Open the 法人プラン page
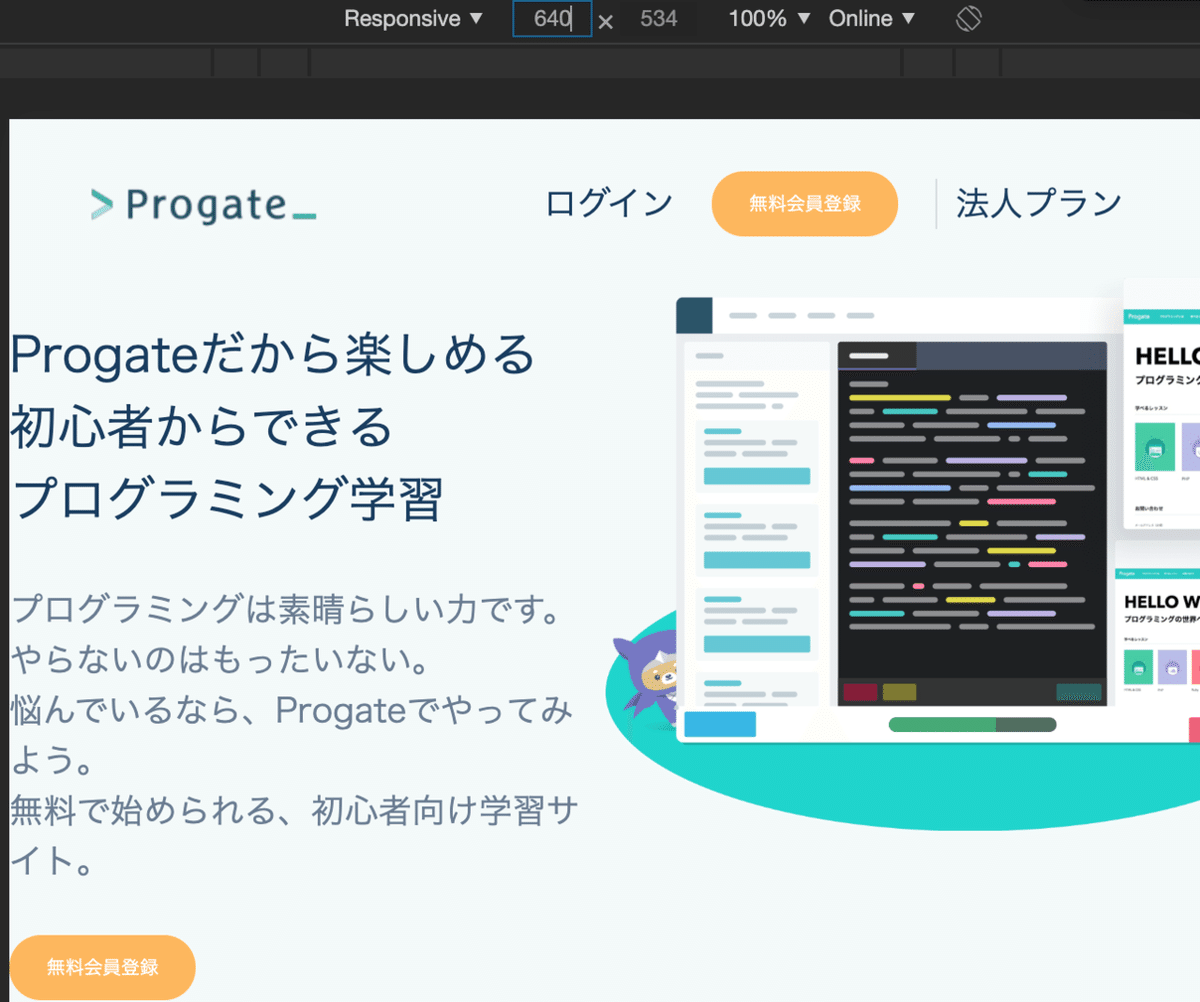Viewport: 1200px width, 1002px height. click(x=1037, y=202)
